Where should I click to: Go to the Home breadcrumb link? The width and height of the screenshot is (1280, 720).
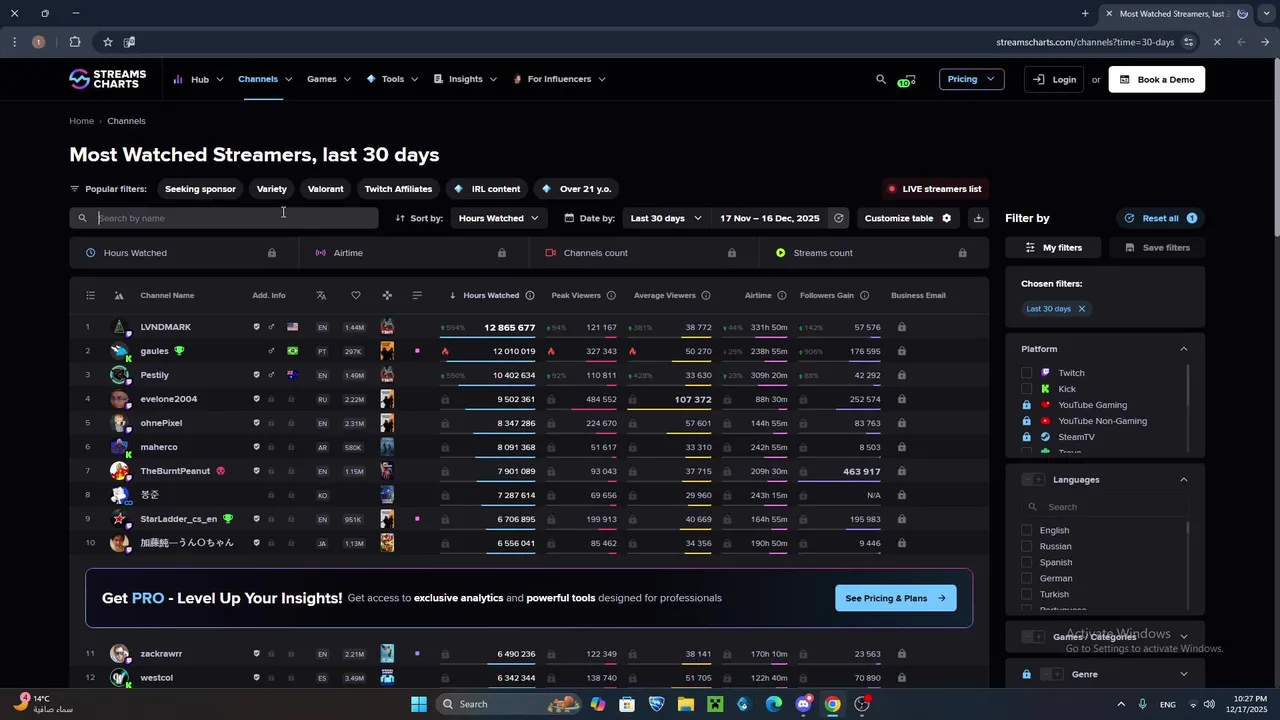81,121
